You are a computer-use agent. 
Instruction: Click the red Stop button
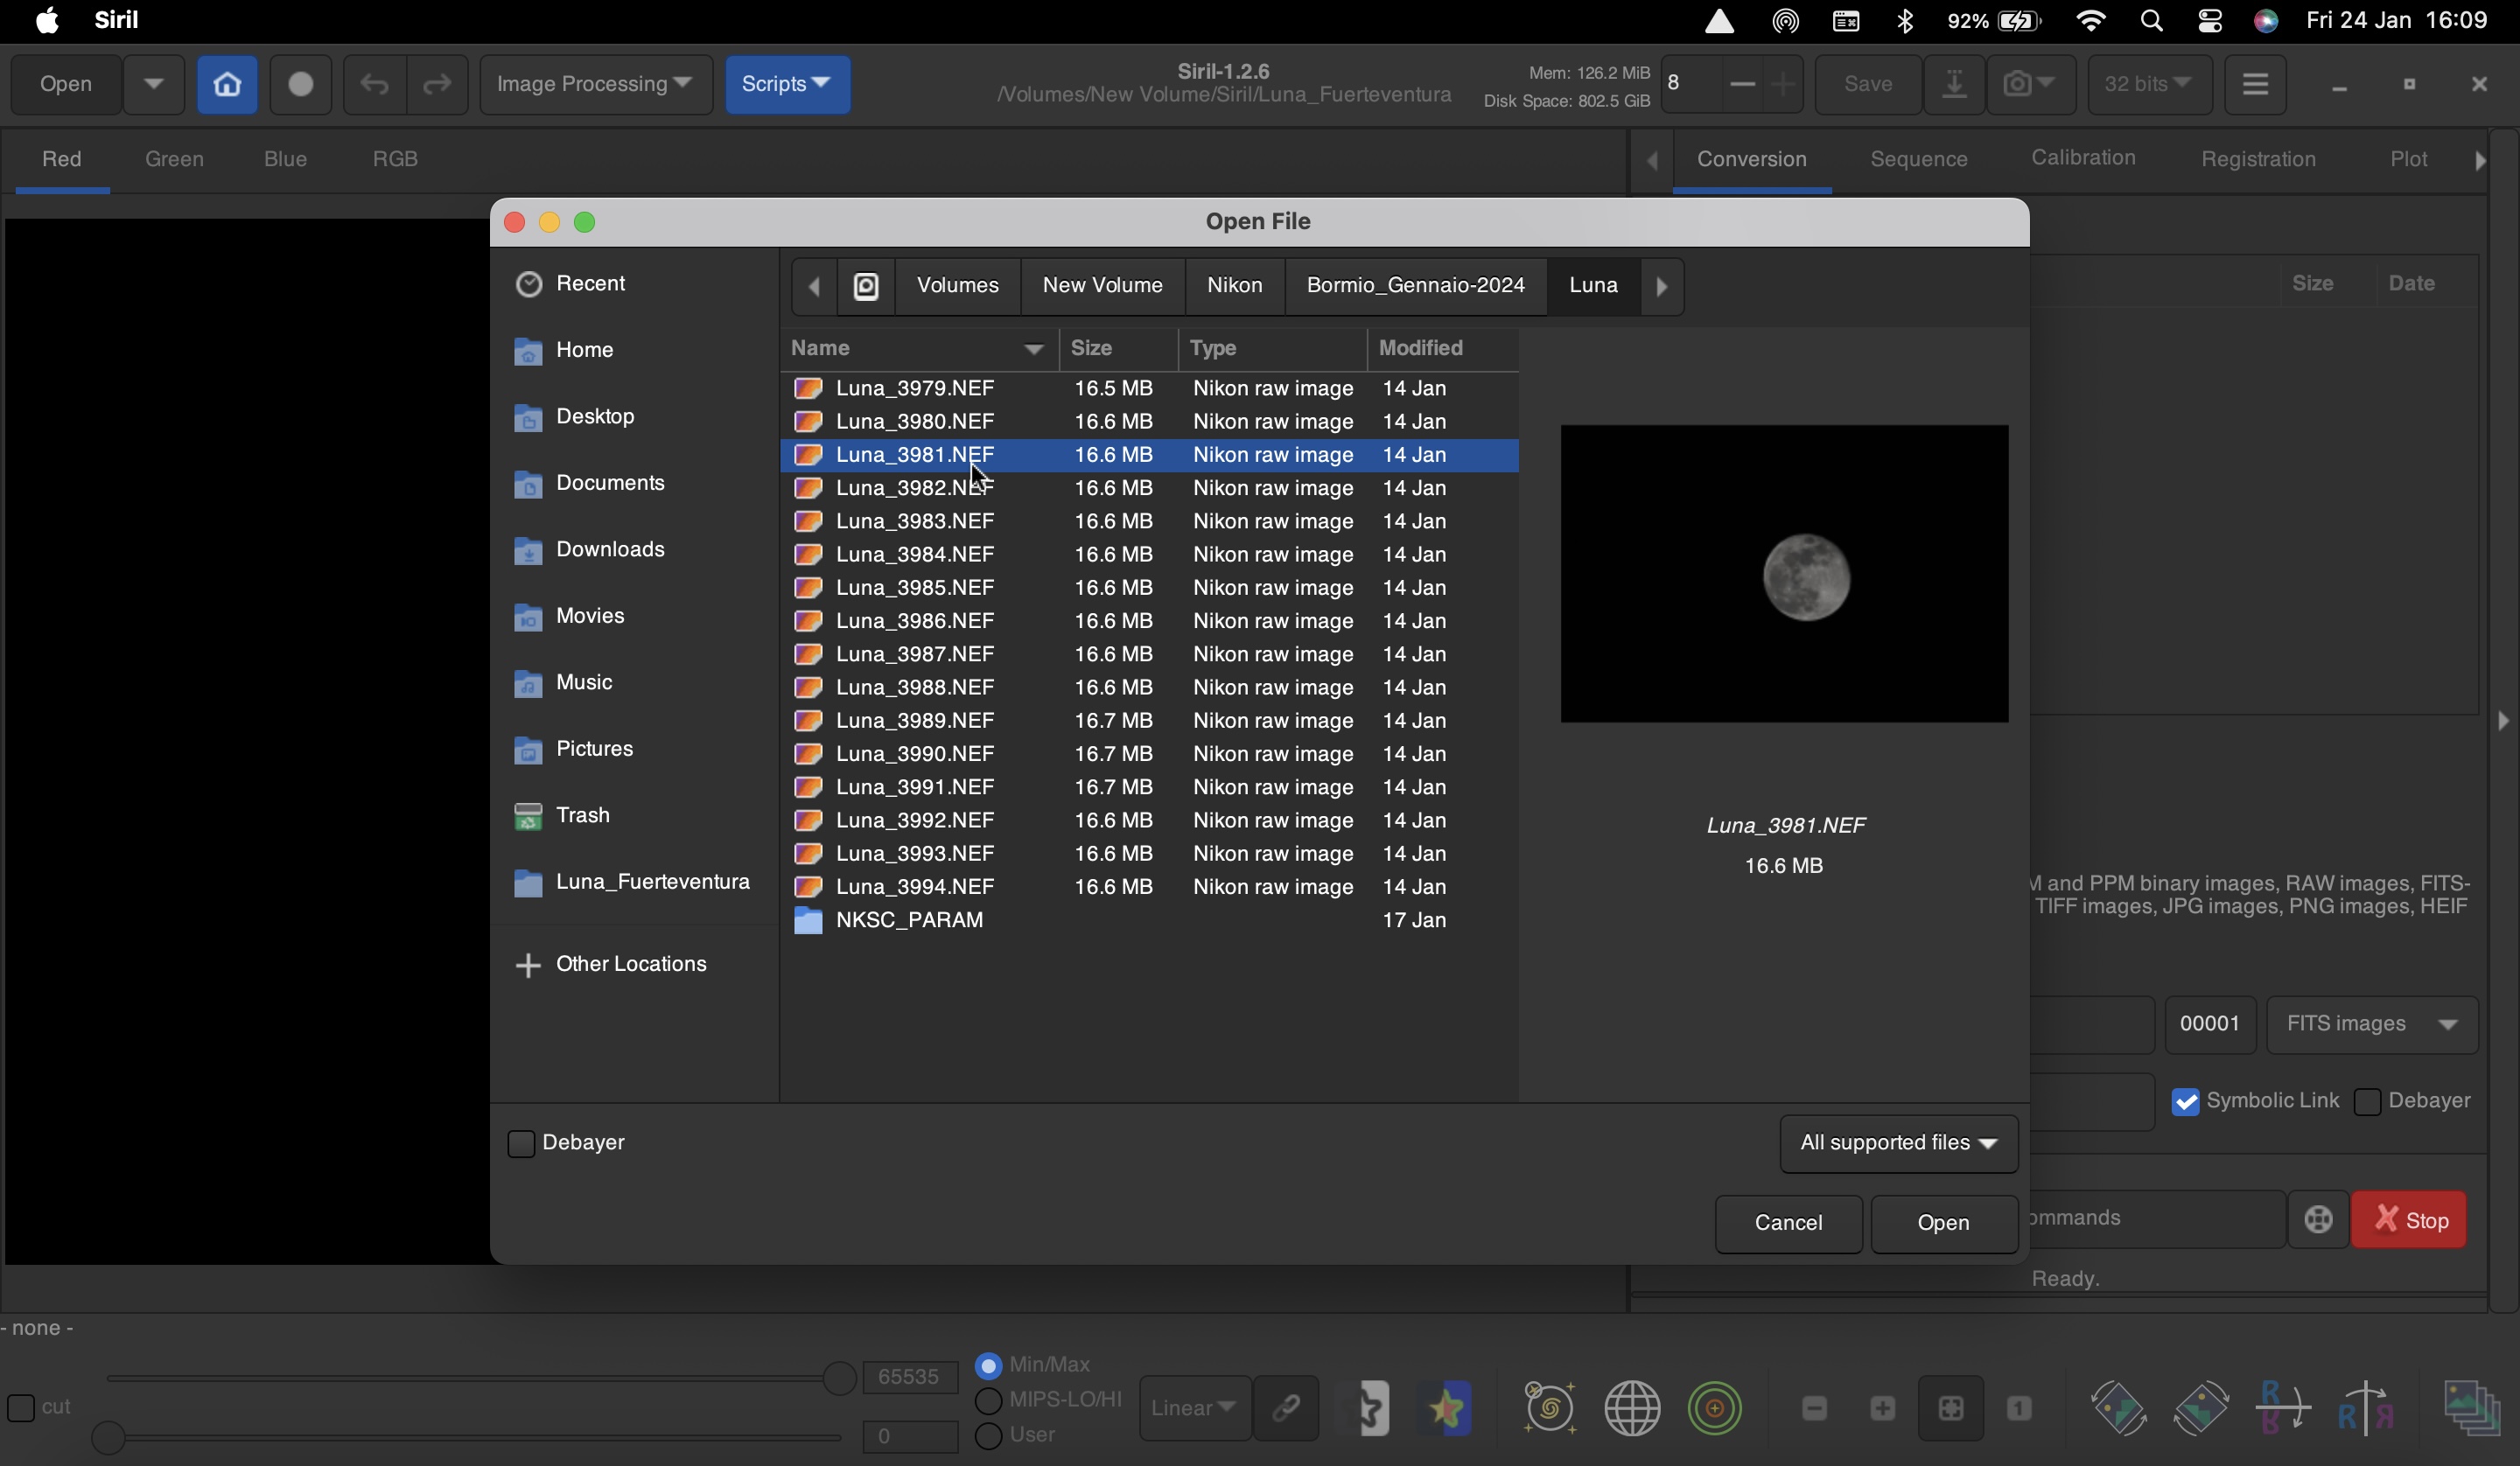coord(2409,1219)
